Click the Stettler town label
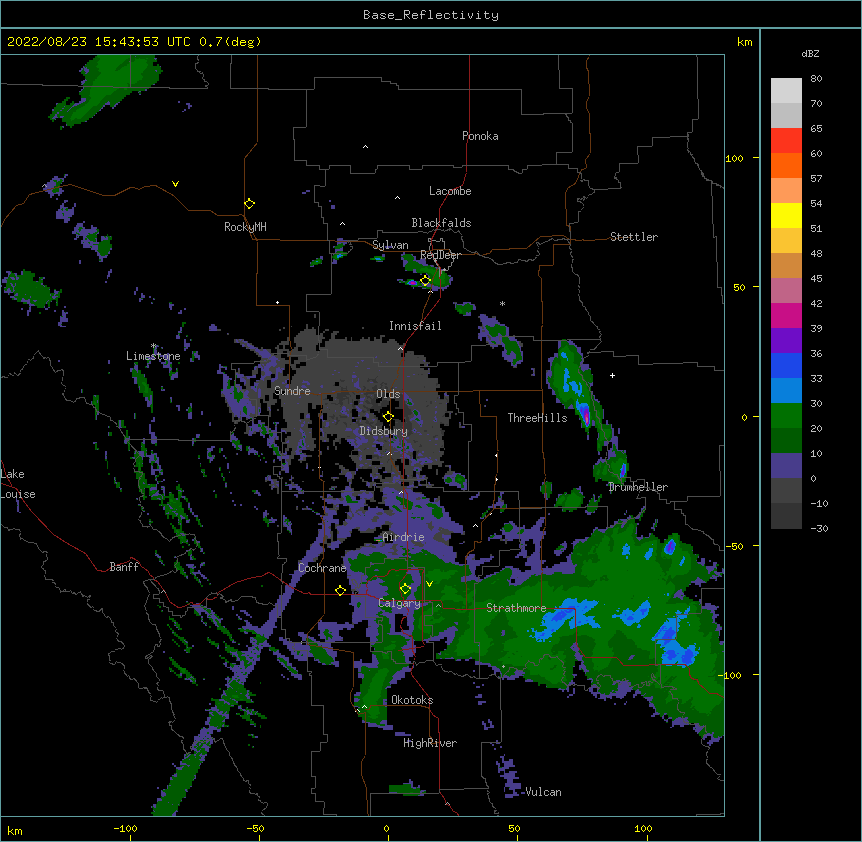 click(633, 237)
